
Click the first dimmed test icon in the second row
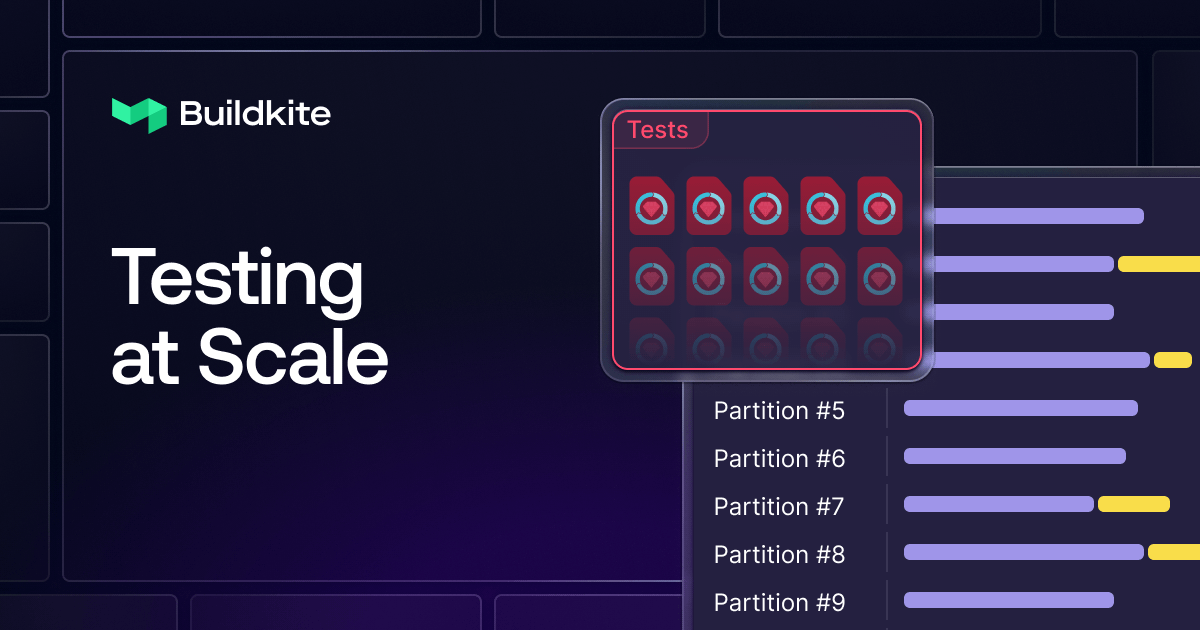pos(651,278)
